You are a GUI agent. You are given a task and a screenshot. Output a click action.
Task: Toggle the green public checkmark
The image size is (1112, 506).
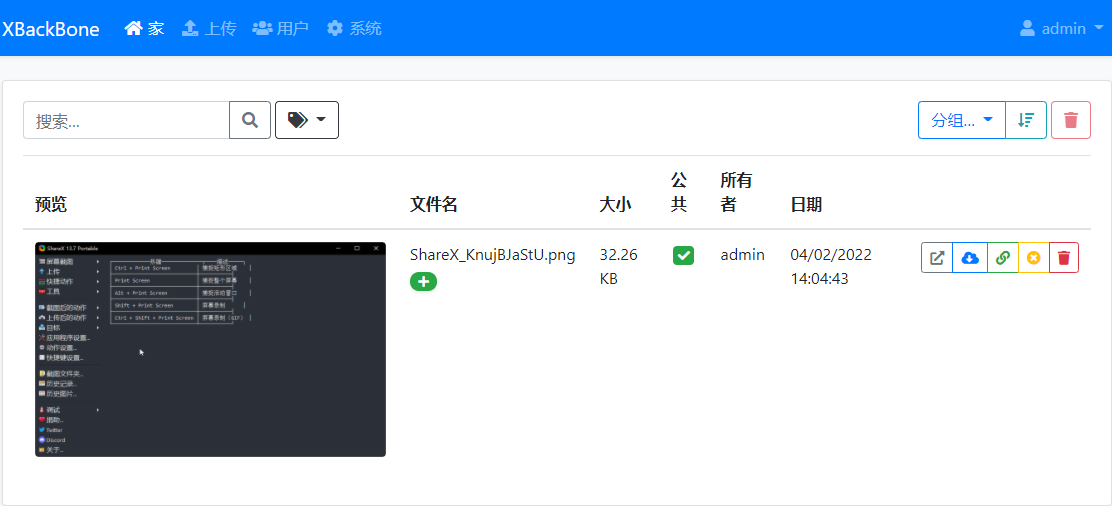[x=683, y=255]
